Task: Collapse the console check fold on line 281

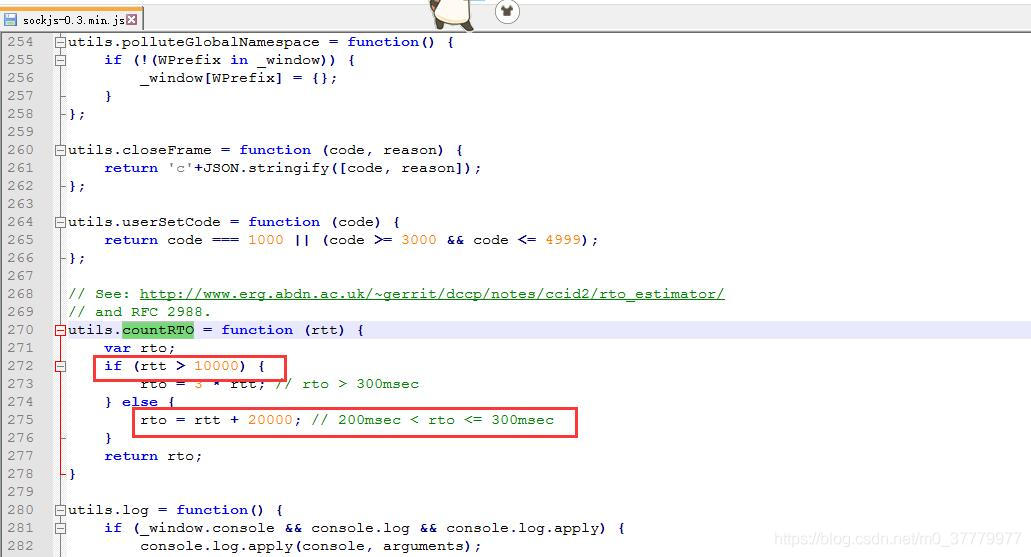Action: pyautogui.click(x=60, y=528)
